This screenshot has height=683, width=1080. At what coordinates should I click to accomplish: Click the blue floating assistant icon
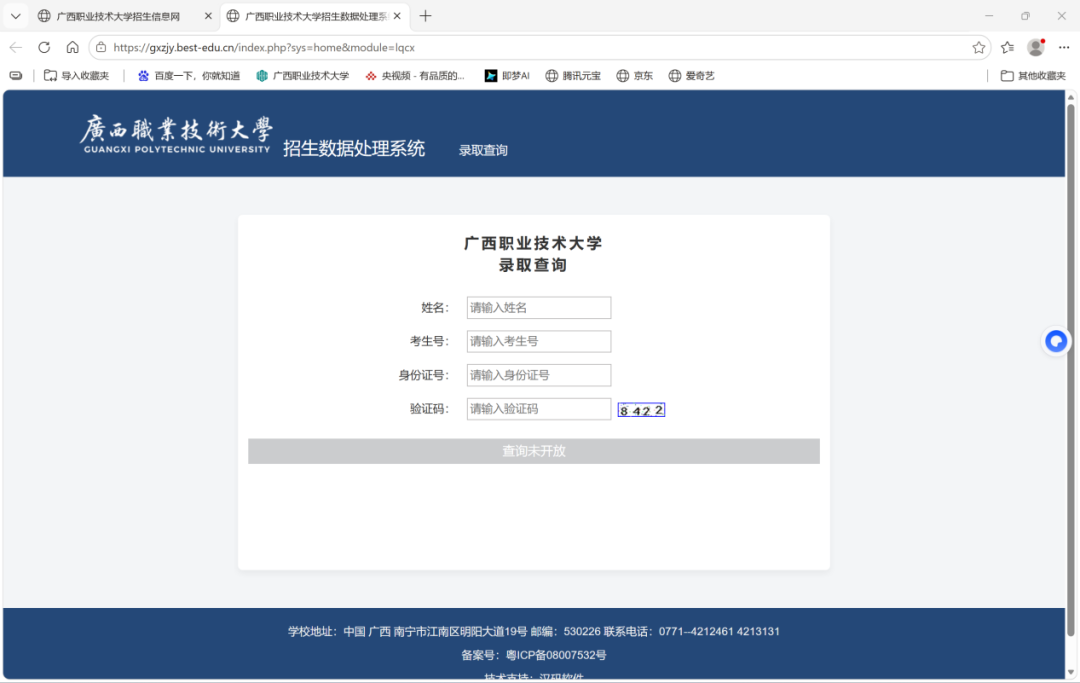pos(1056,341)
